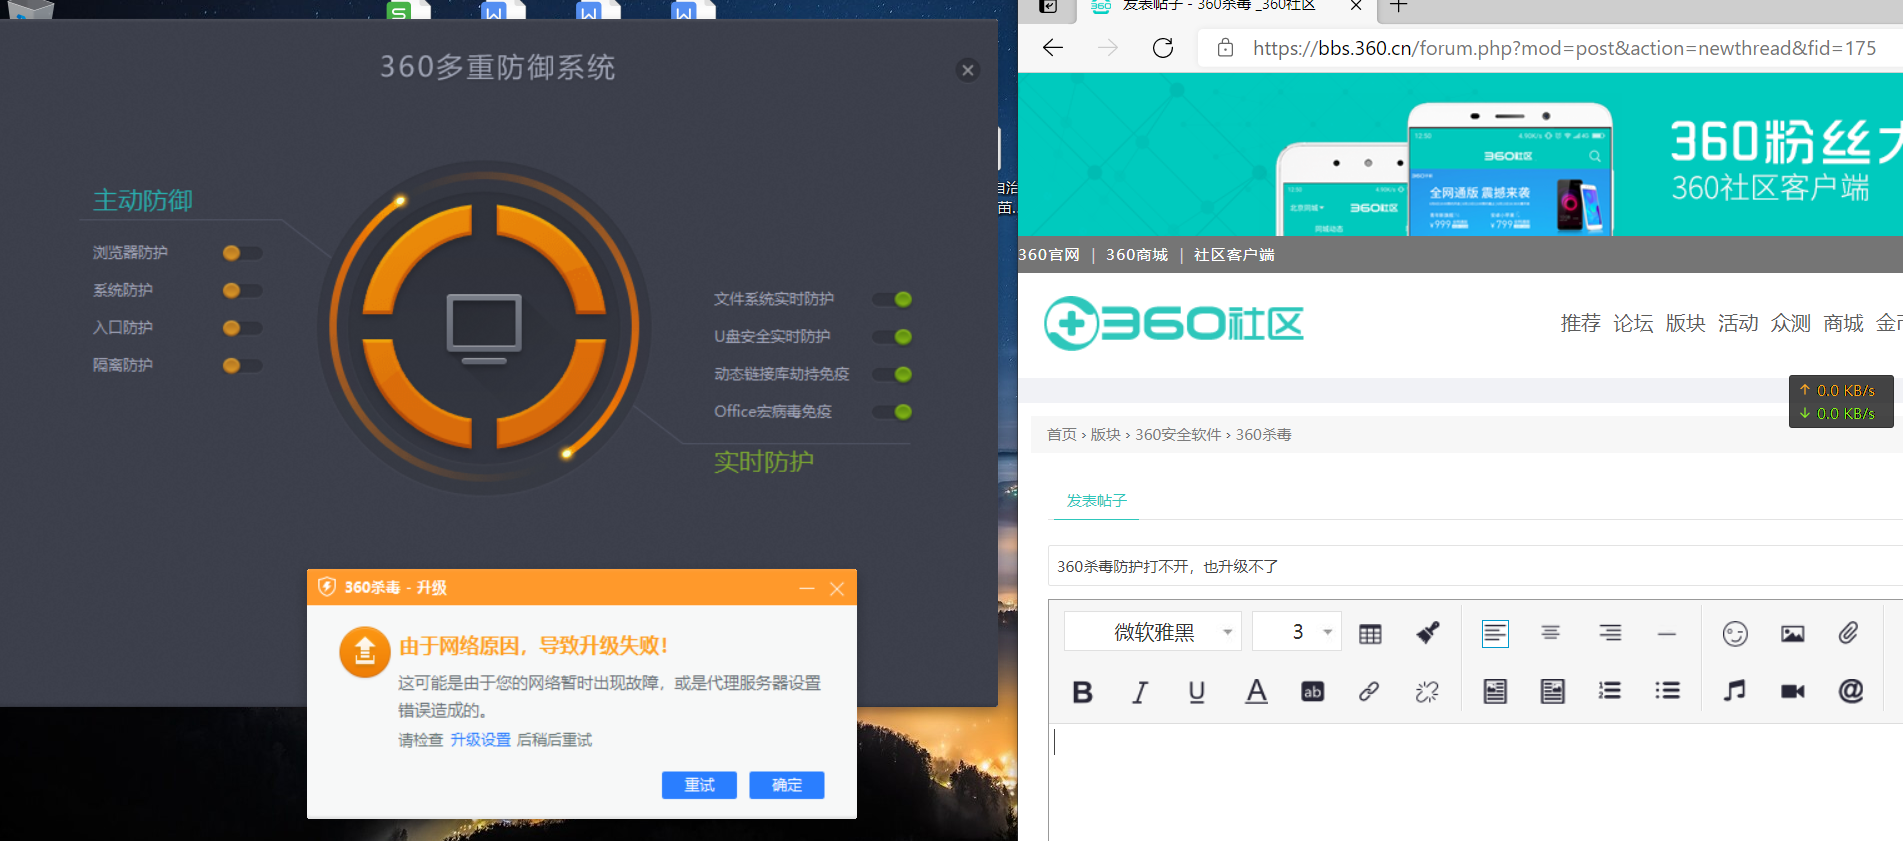Go back in the browser
Image resolution: width=1903 pixels, height=841 pixels.
pyautogui.click(x=1053, y=48)
